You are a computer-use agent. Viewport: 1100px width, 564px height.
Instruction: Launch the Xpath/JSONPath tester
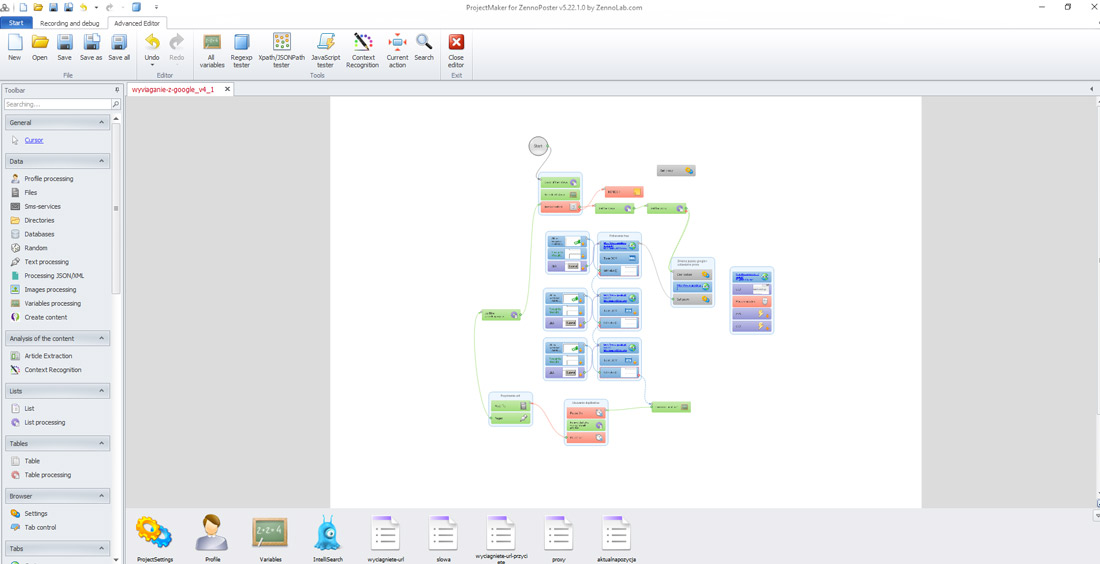[x=281, y=50]
